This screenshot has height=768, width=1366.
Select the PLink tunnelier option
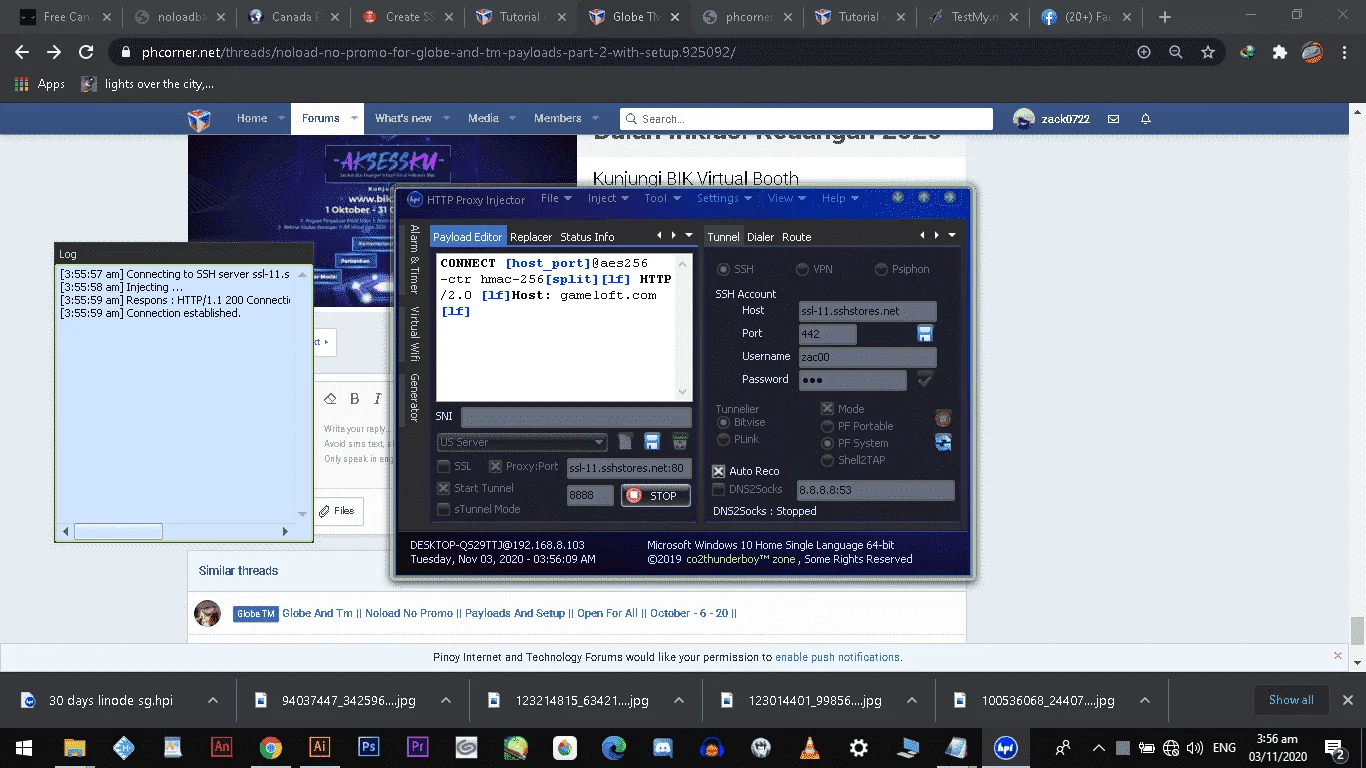pos(724,439)
